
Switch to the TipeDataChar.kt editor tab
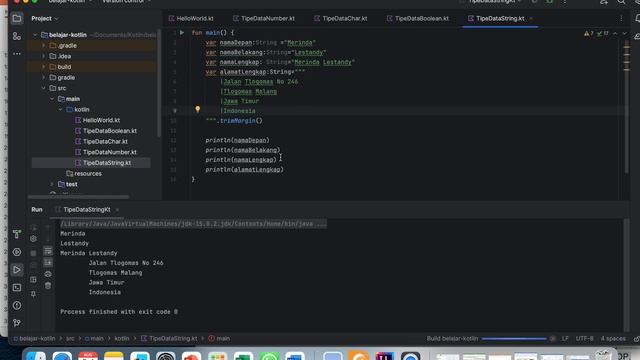341,18
